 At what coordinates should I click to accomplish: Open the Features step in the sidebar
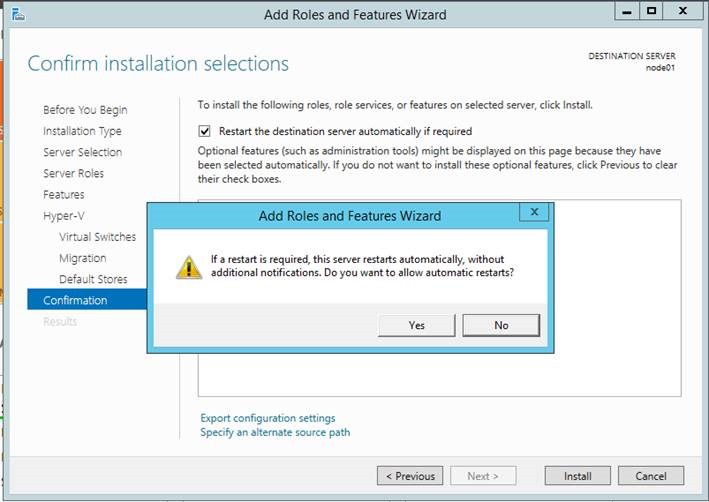tap(63, 194)
